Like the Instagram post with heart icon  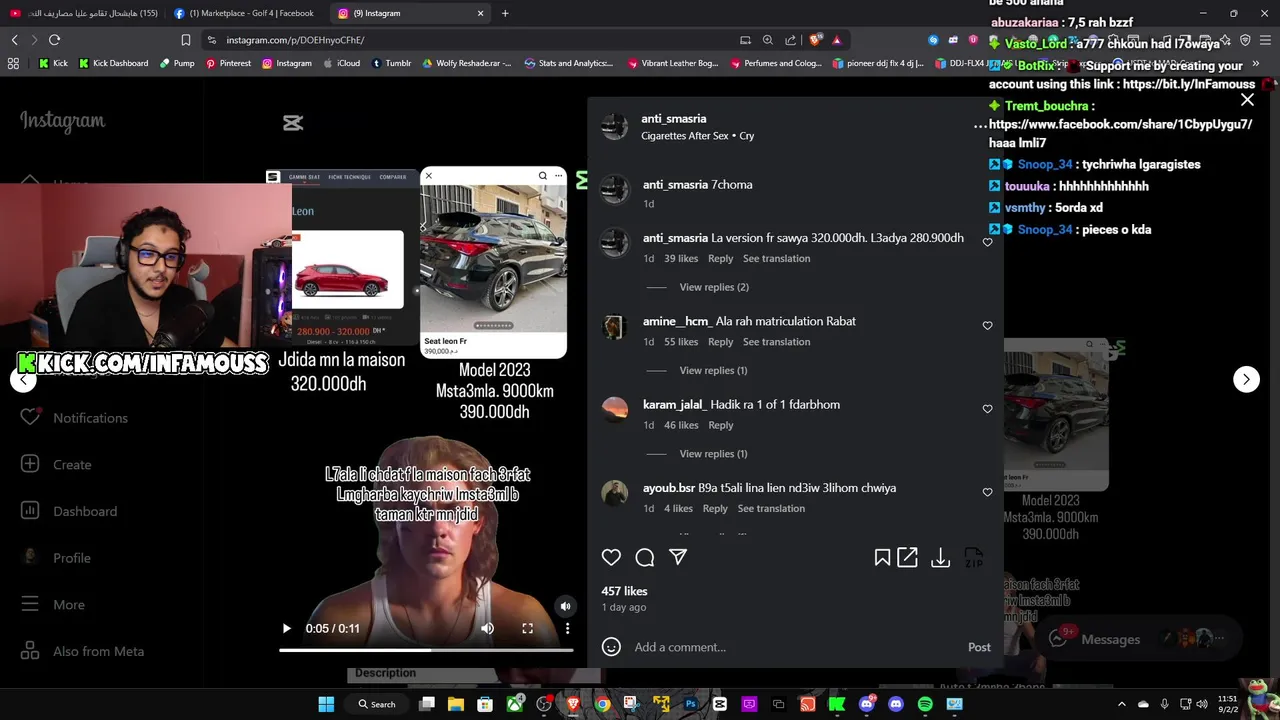coord(611,557)
